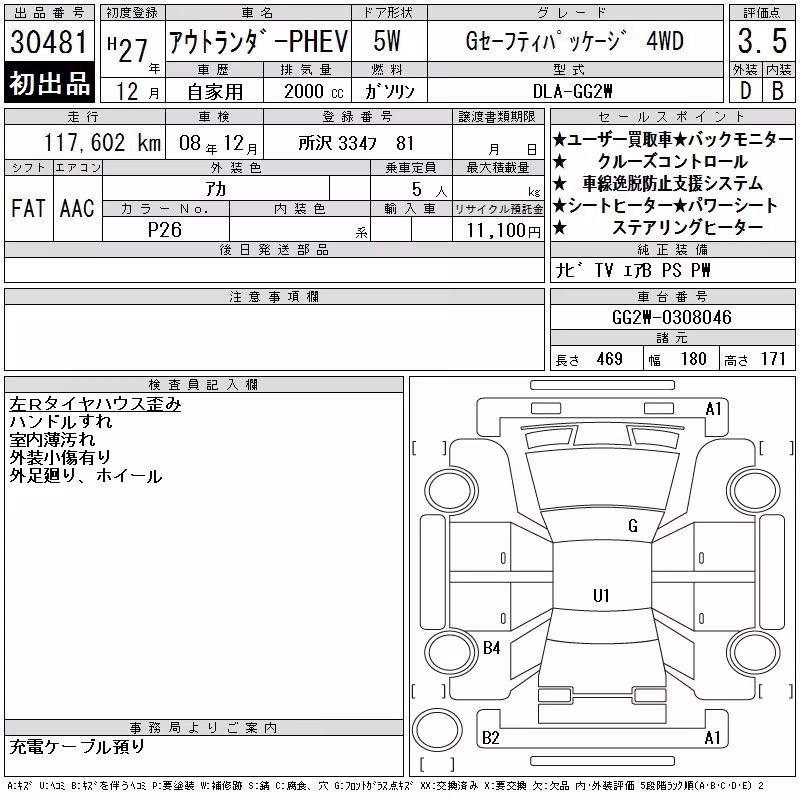Select mileage 117,602 km

[x=102, y=142]
